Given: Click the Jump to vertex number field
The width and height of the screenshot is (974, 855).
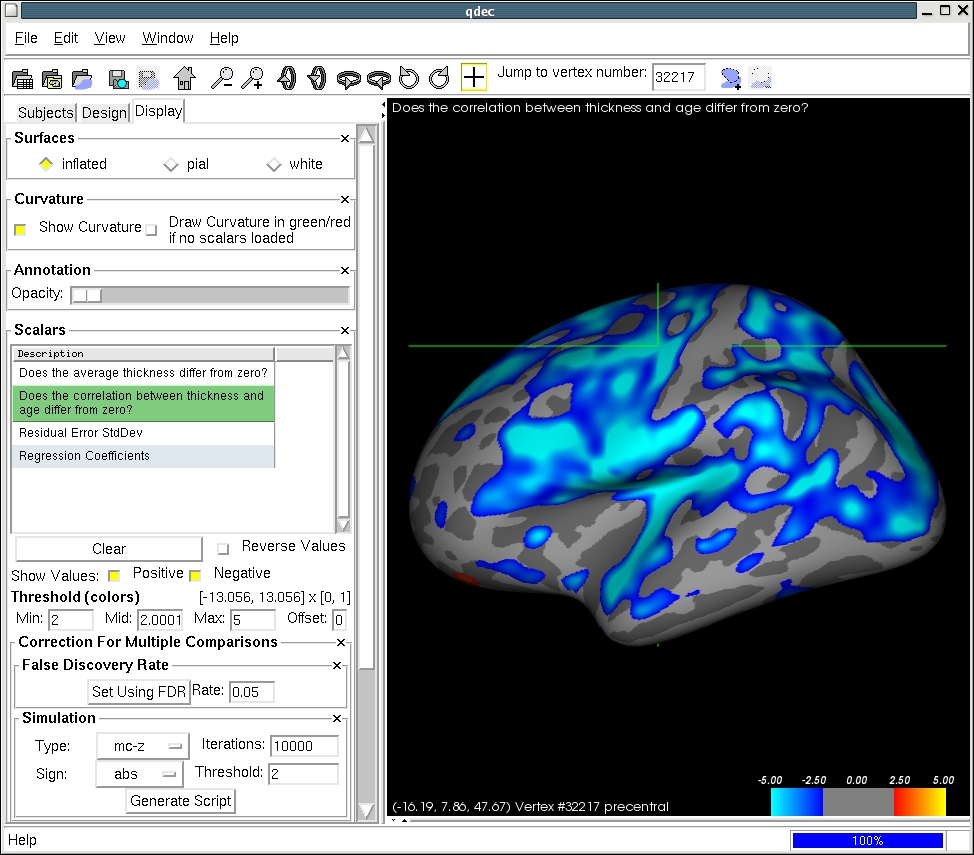Looking at the screenshot, I should [678, 78].
